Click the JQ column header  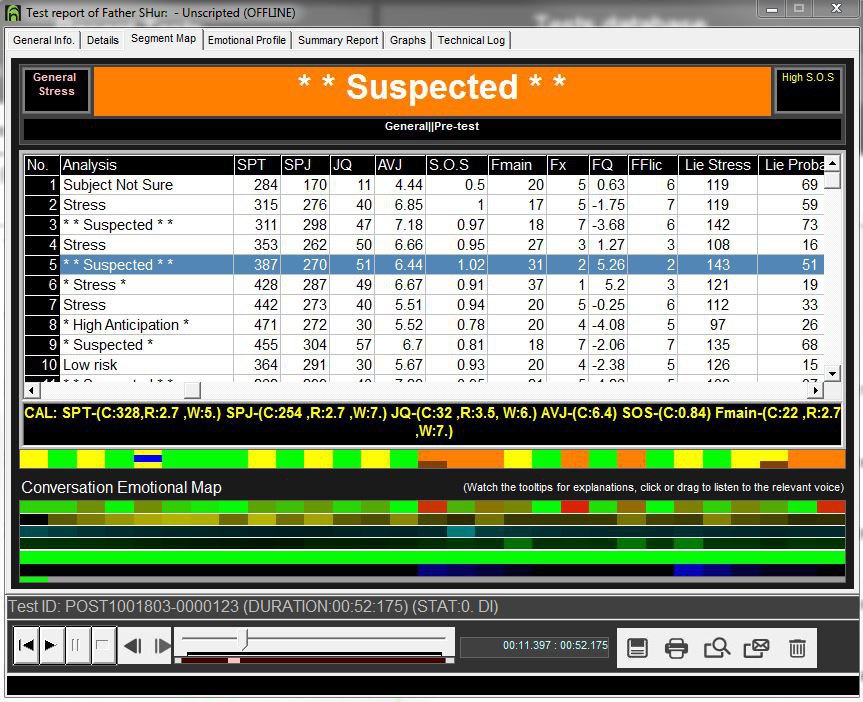[x=352, y=165]
